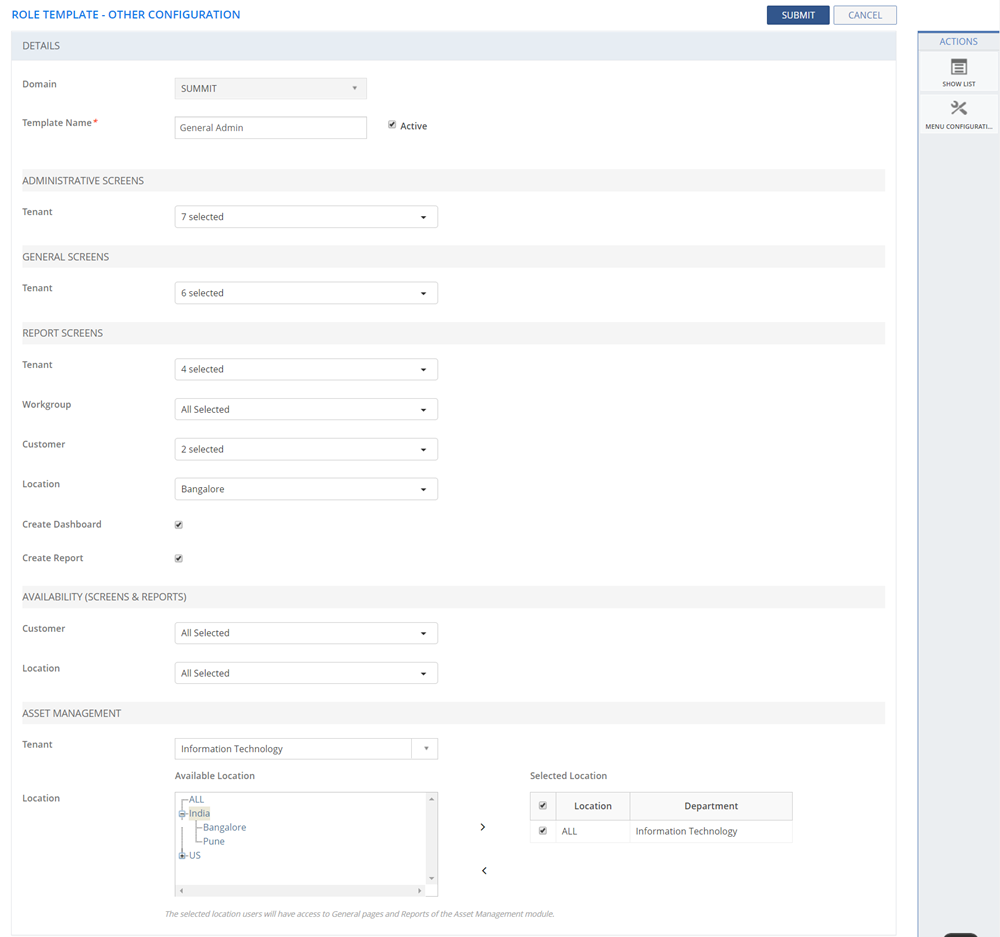Viewport: 1000px width, 937px height.
Task: Open Report Screens Location dropdown showing Bangalore
Action: tap(305, 489)
